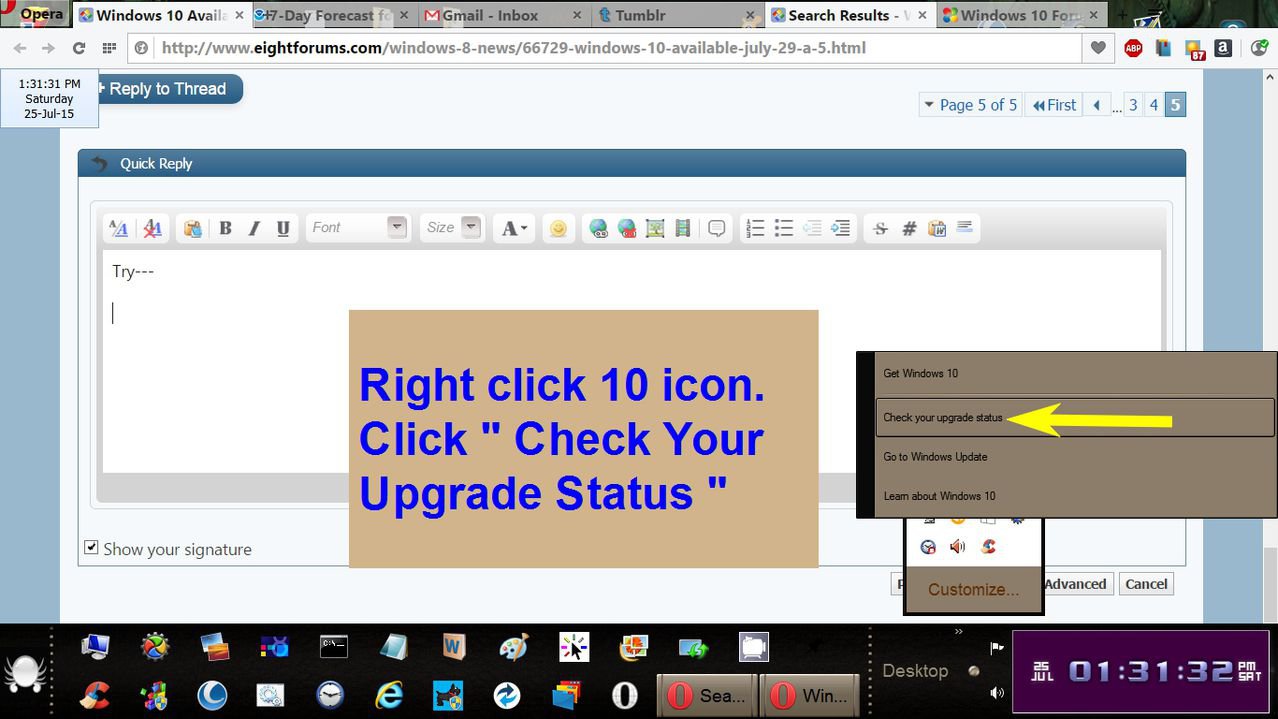Click the insert video icon
The image size is (1278, 719).
[683, 228]
